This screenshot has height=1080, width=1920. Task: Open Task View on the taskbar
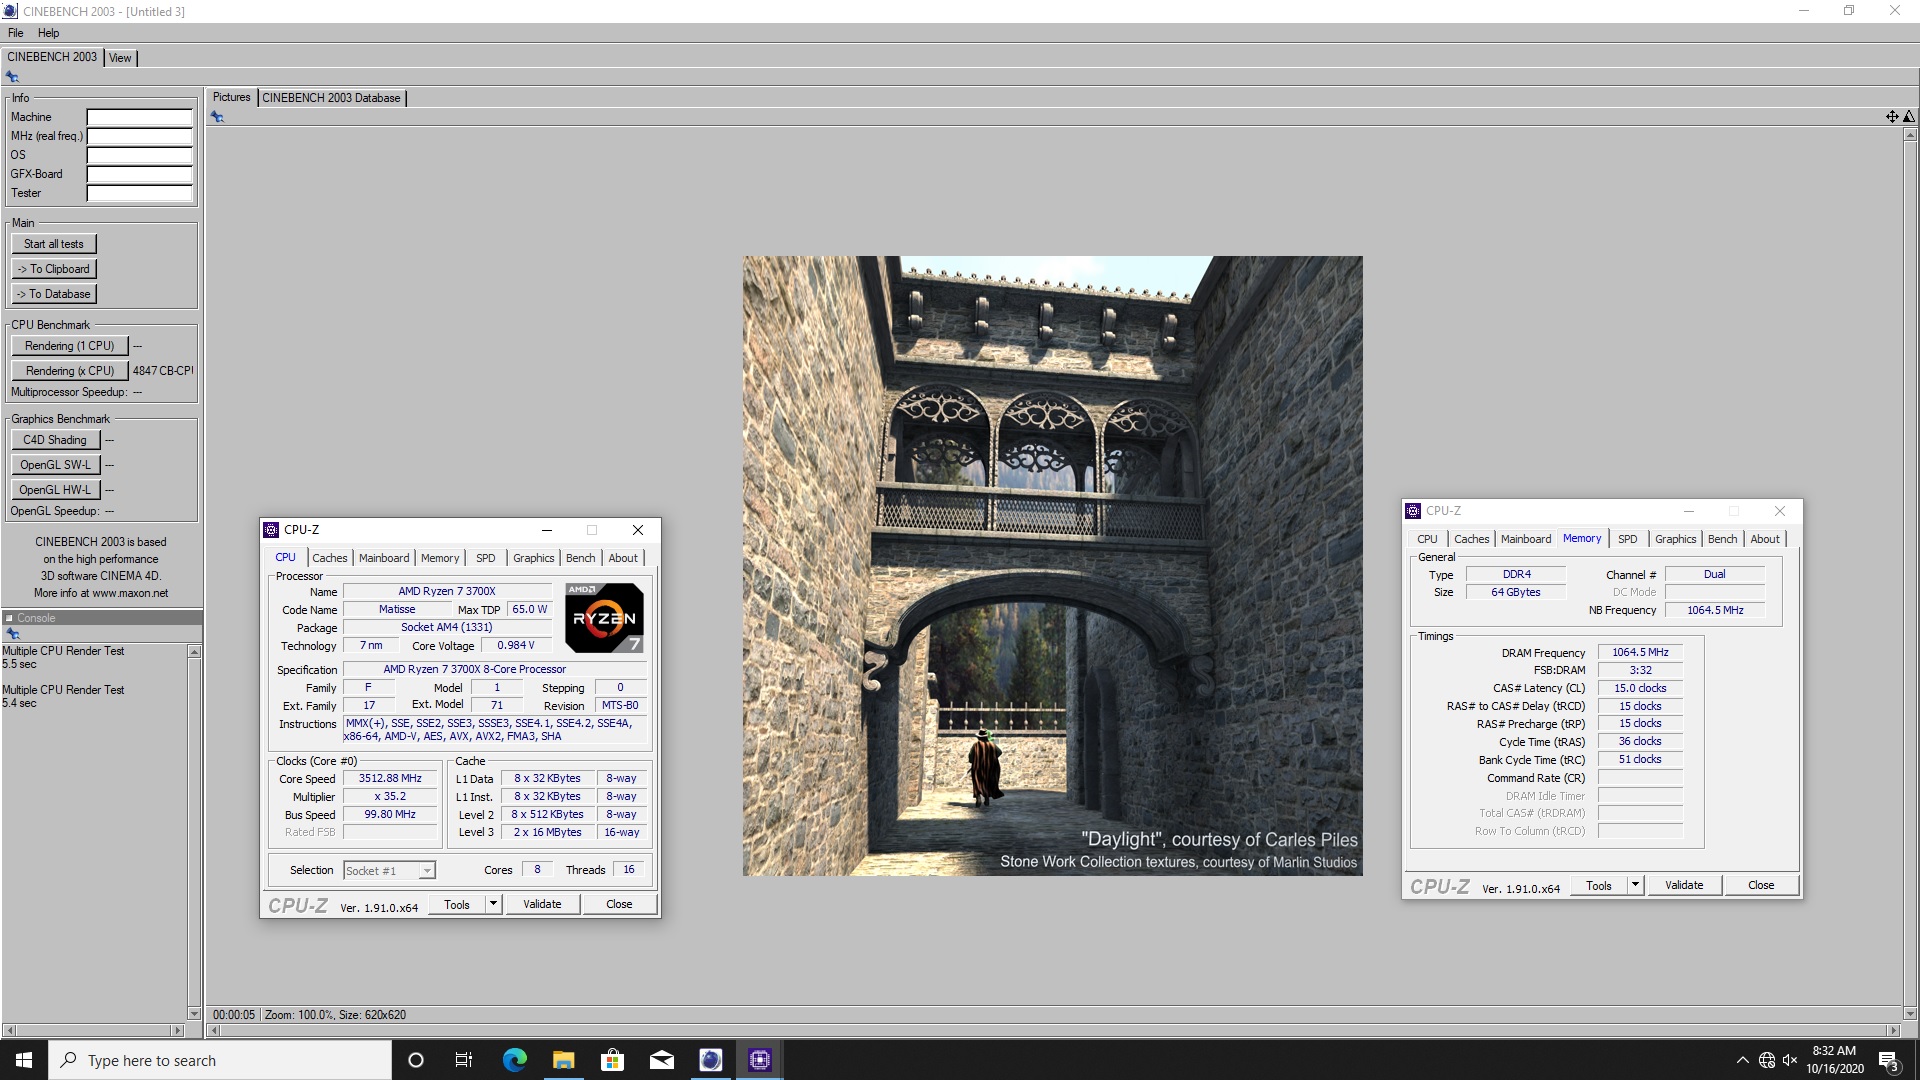463,1060
